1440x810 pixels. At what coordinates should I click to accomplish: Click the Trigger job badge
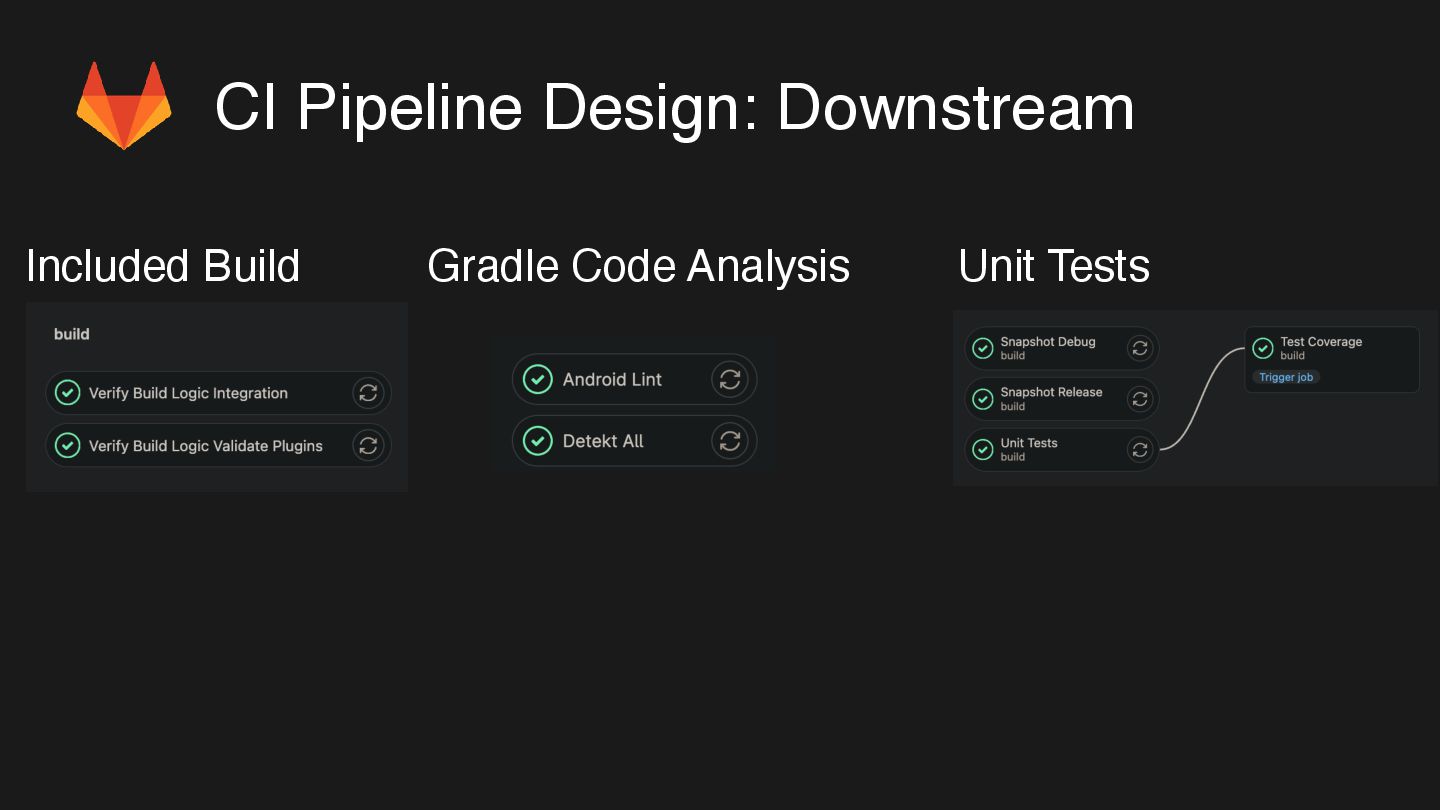(1286, 377)
